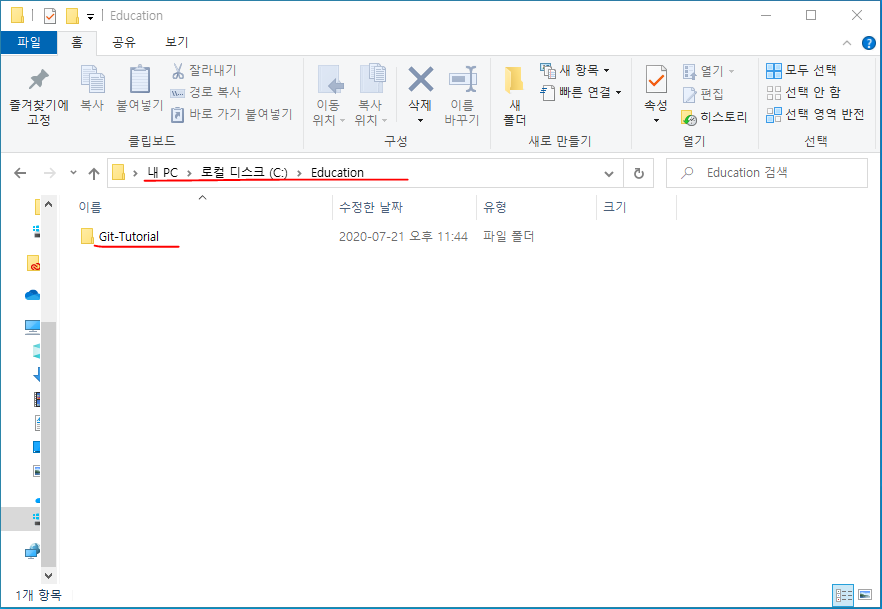Click 모두 선택 (select all)

(x=802, y=70)
